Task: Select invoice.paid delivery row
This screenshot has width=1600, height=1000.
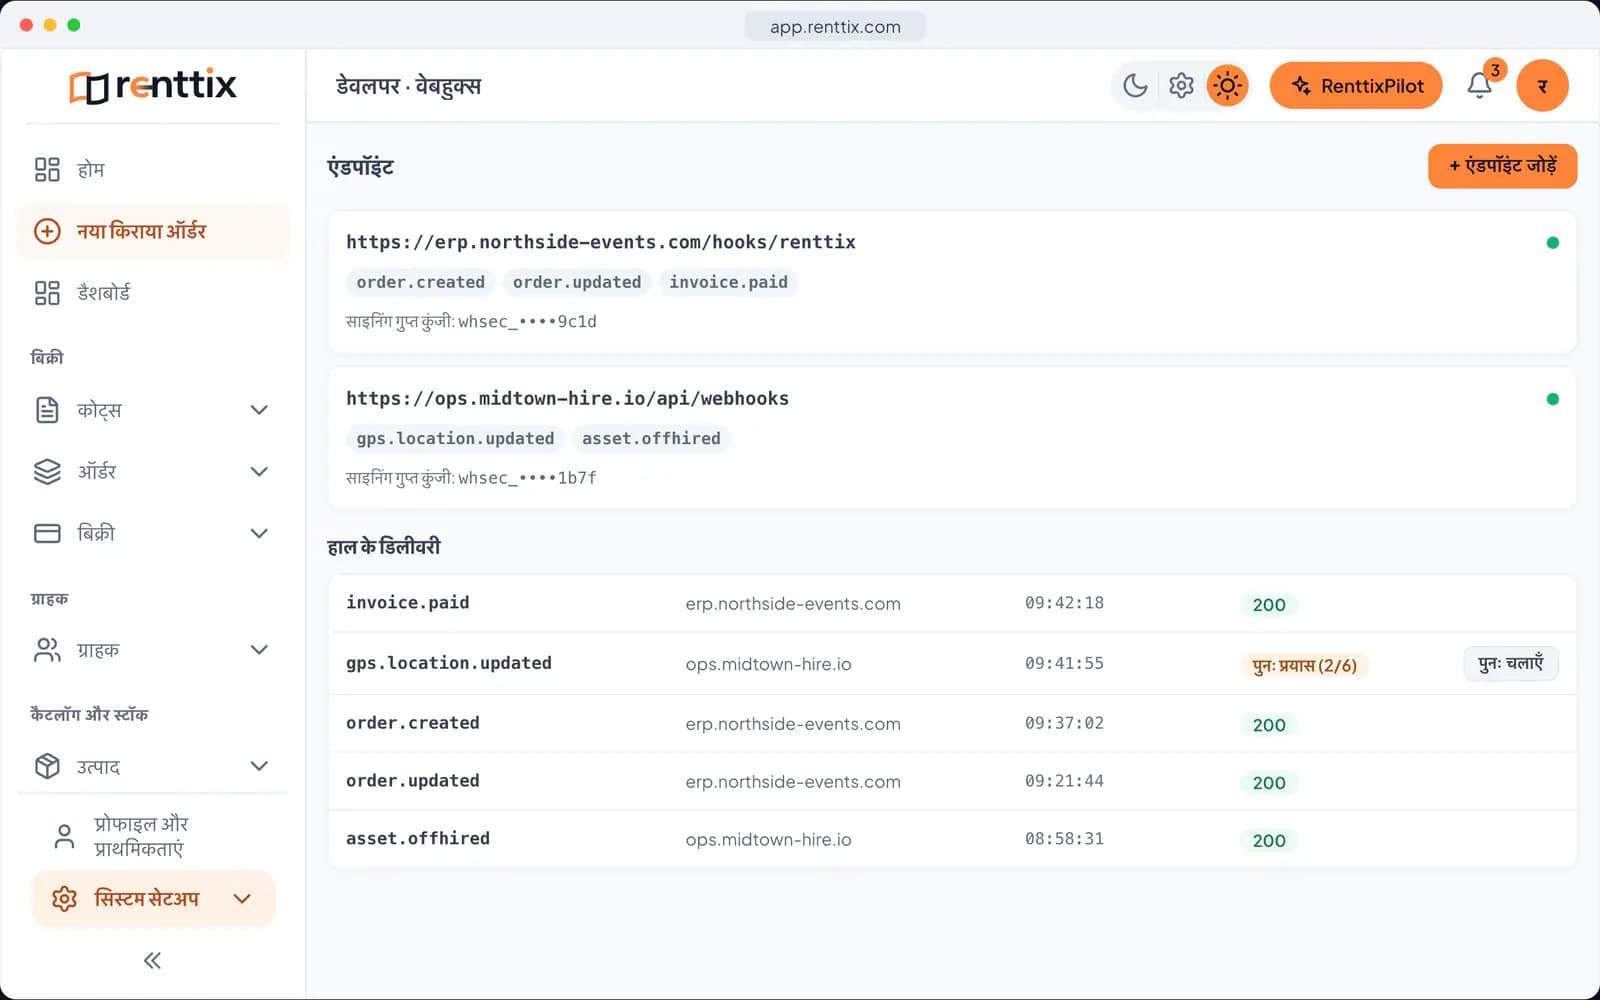Action: click(952, 603)
